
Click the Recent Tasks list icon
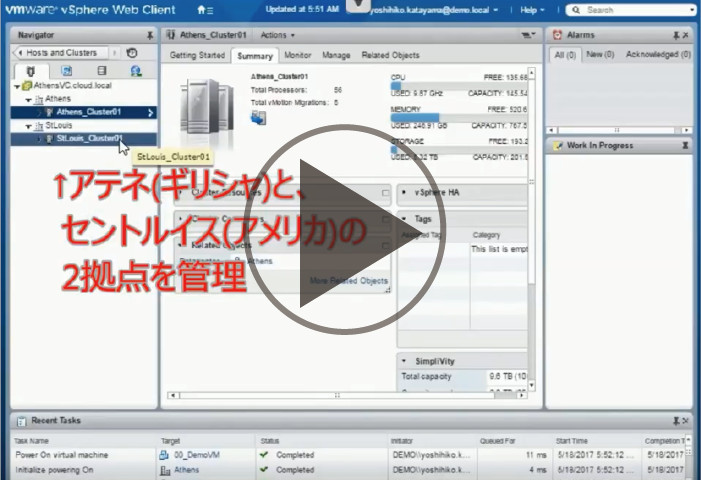(x=21, y=421)
